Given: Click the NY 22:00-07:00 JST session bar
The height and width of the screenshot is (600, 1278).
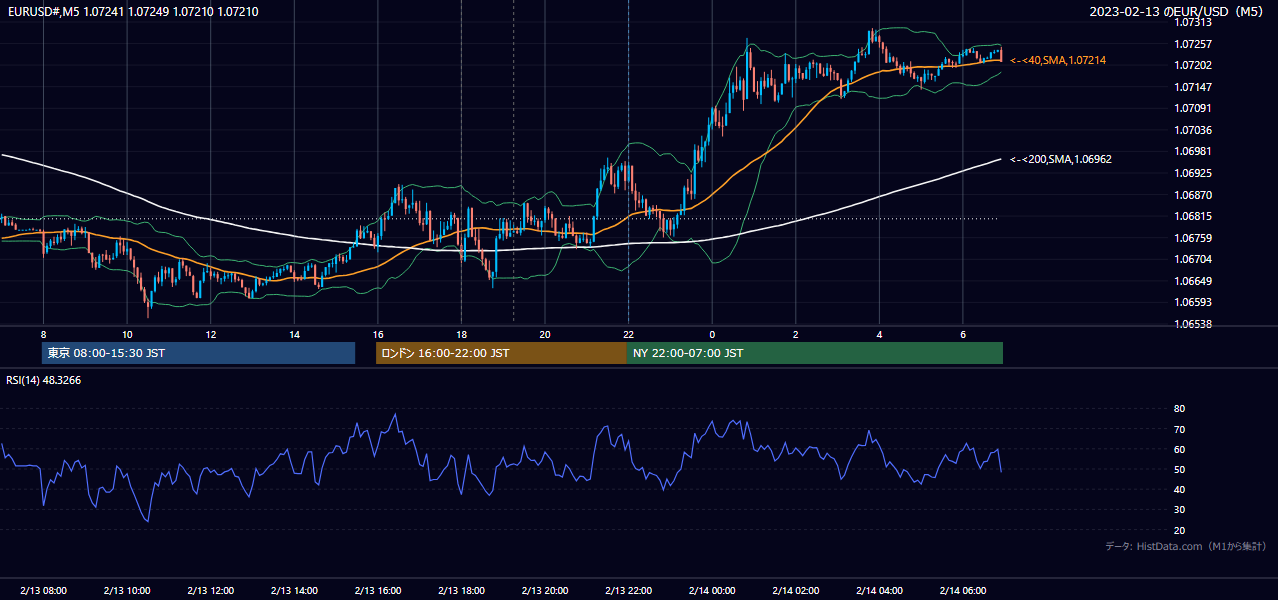Looking at the screenshot, I should click(815, 353).
